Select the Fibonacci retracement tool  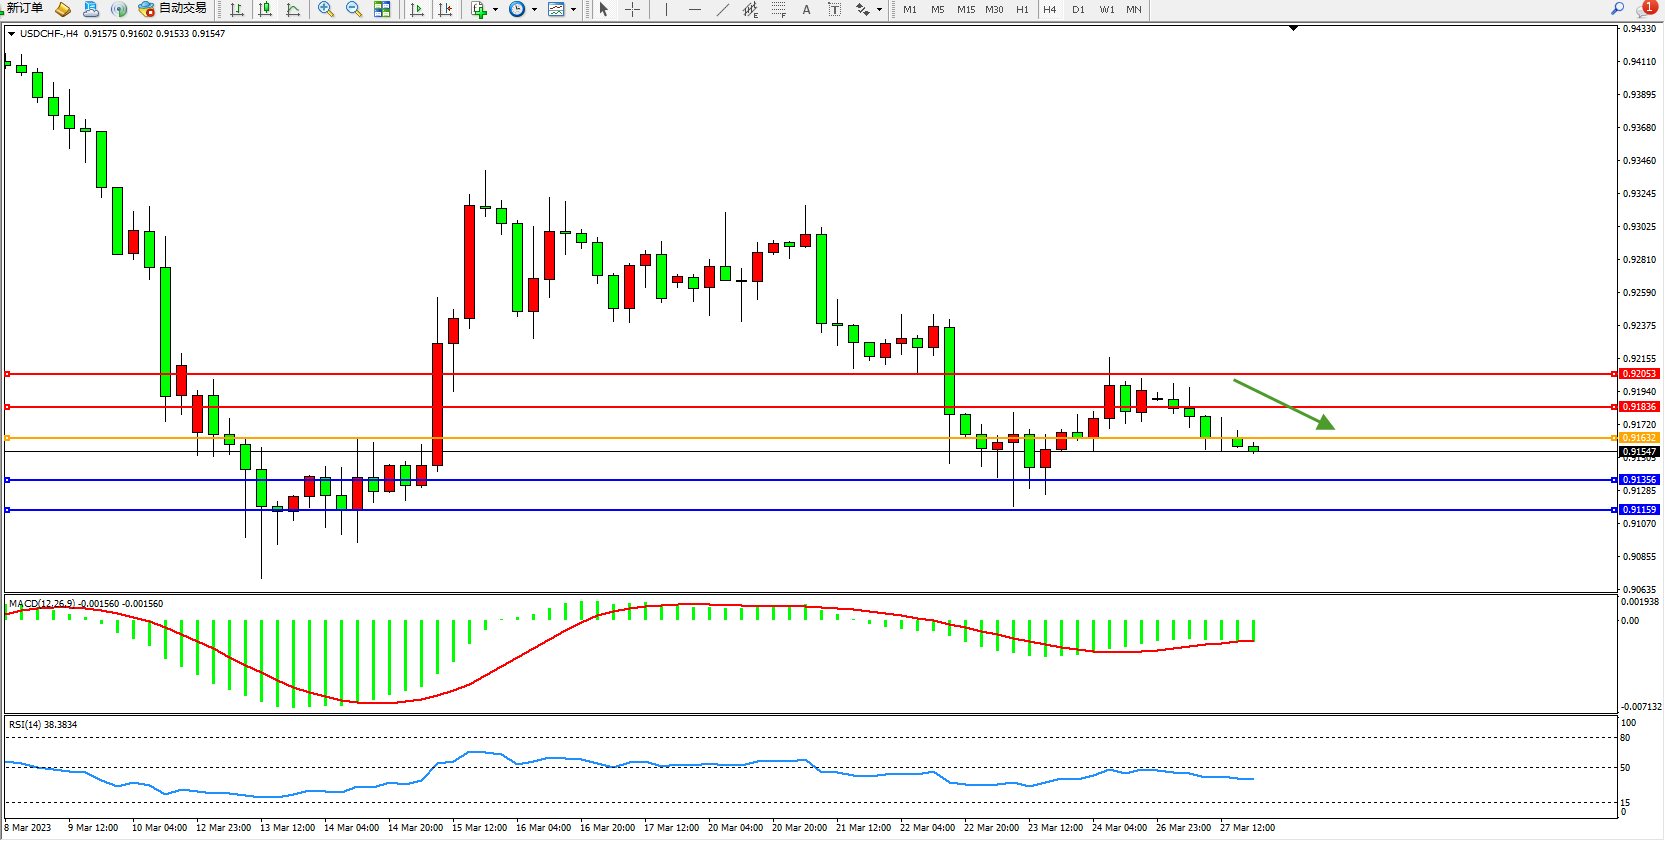pyautogui.click(x=779, y=9)
